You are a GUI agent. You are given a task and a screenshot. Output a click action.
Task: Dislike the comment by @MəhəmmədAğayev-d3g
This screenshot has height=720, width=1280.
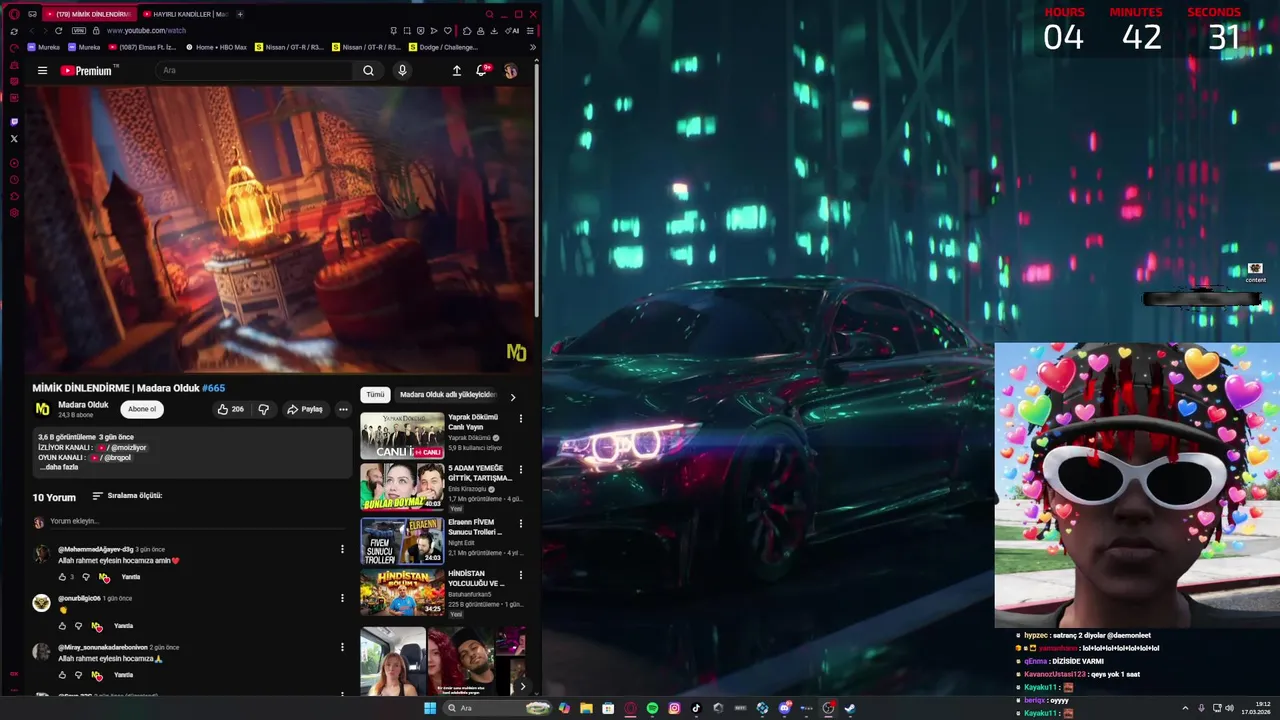pyautogui.click(x=85, y=577)
